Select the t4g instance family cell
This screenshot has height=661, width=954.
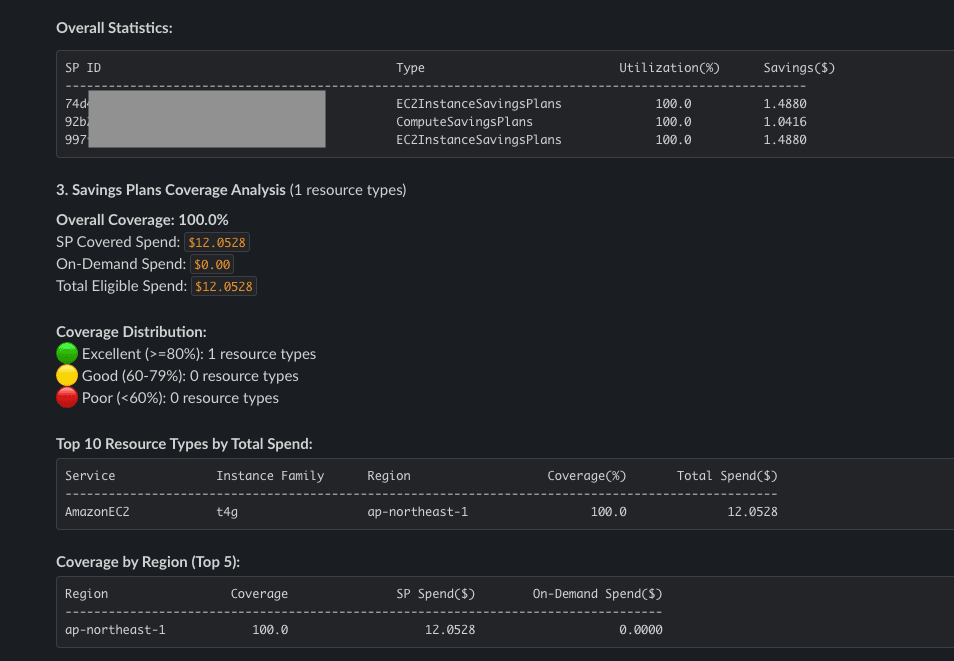pyautogui.click(x=228, y=512)
